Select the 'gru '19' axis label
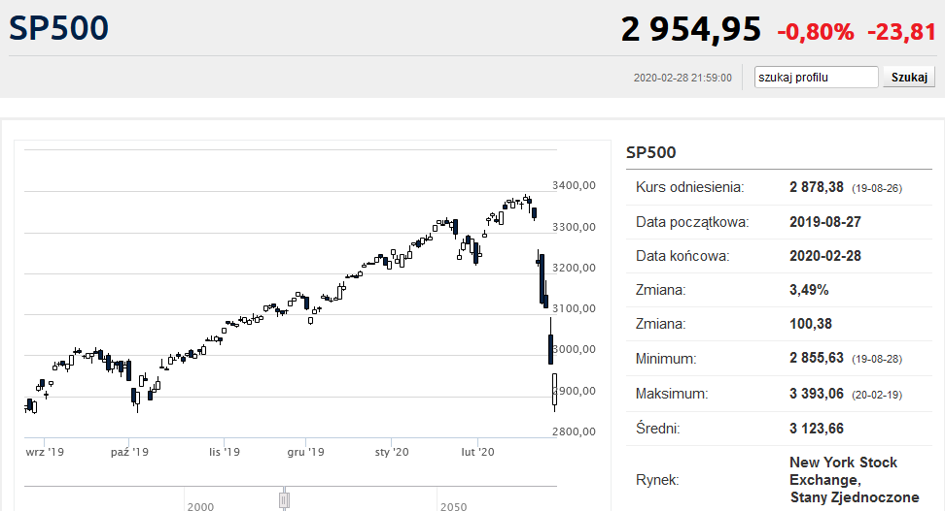Image resolution: width=945 pixels, height=511 pixels. [x=306, y=452]
